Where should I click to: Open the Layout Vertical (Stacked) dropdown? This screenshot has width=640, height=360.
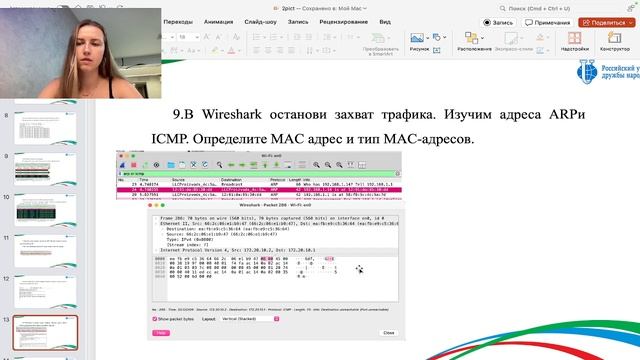point(250,319)
